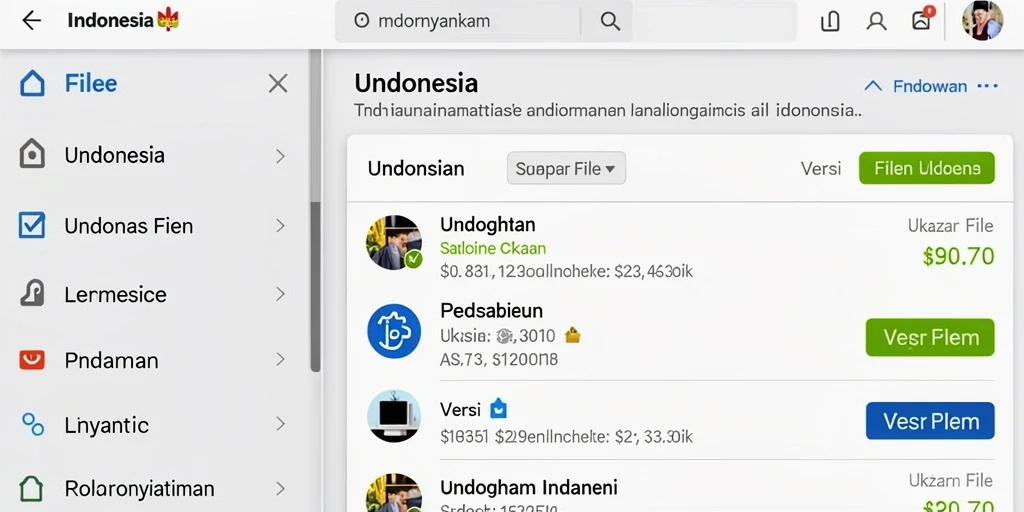This screenshot has width=1024, height=512.
Task: Open the profile avatar photo
Action: click(x=983, y=21)
